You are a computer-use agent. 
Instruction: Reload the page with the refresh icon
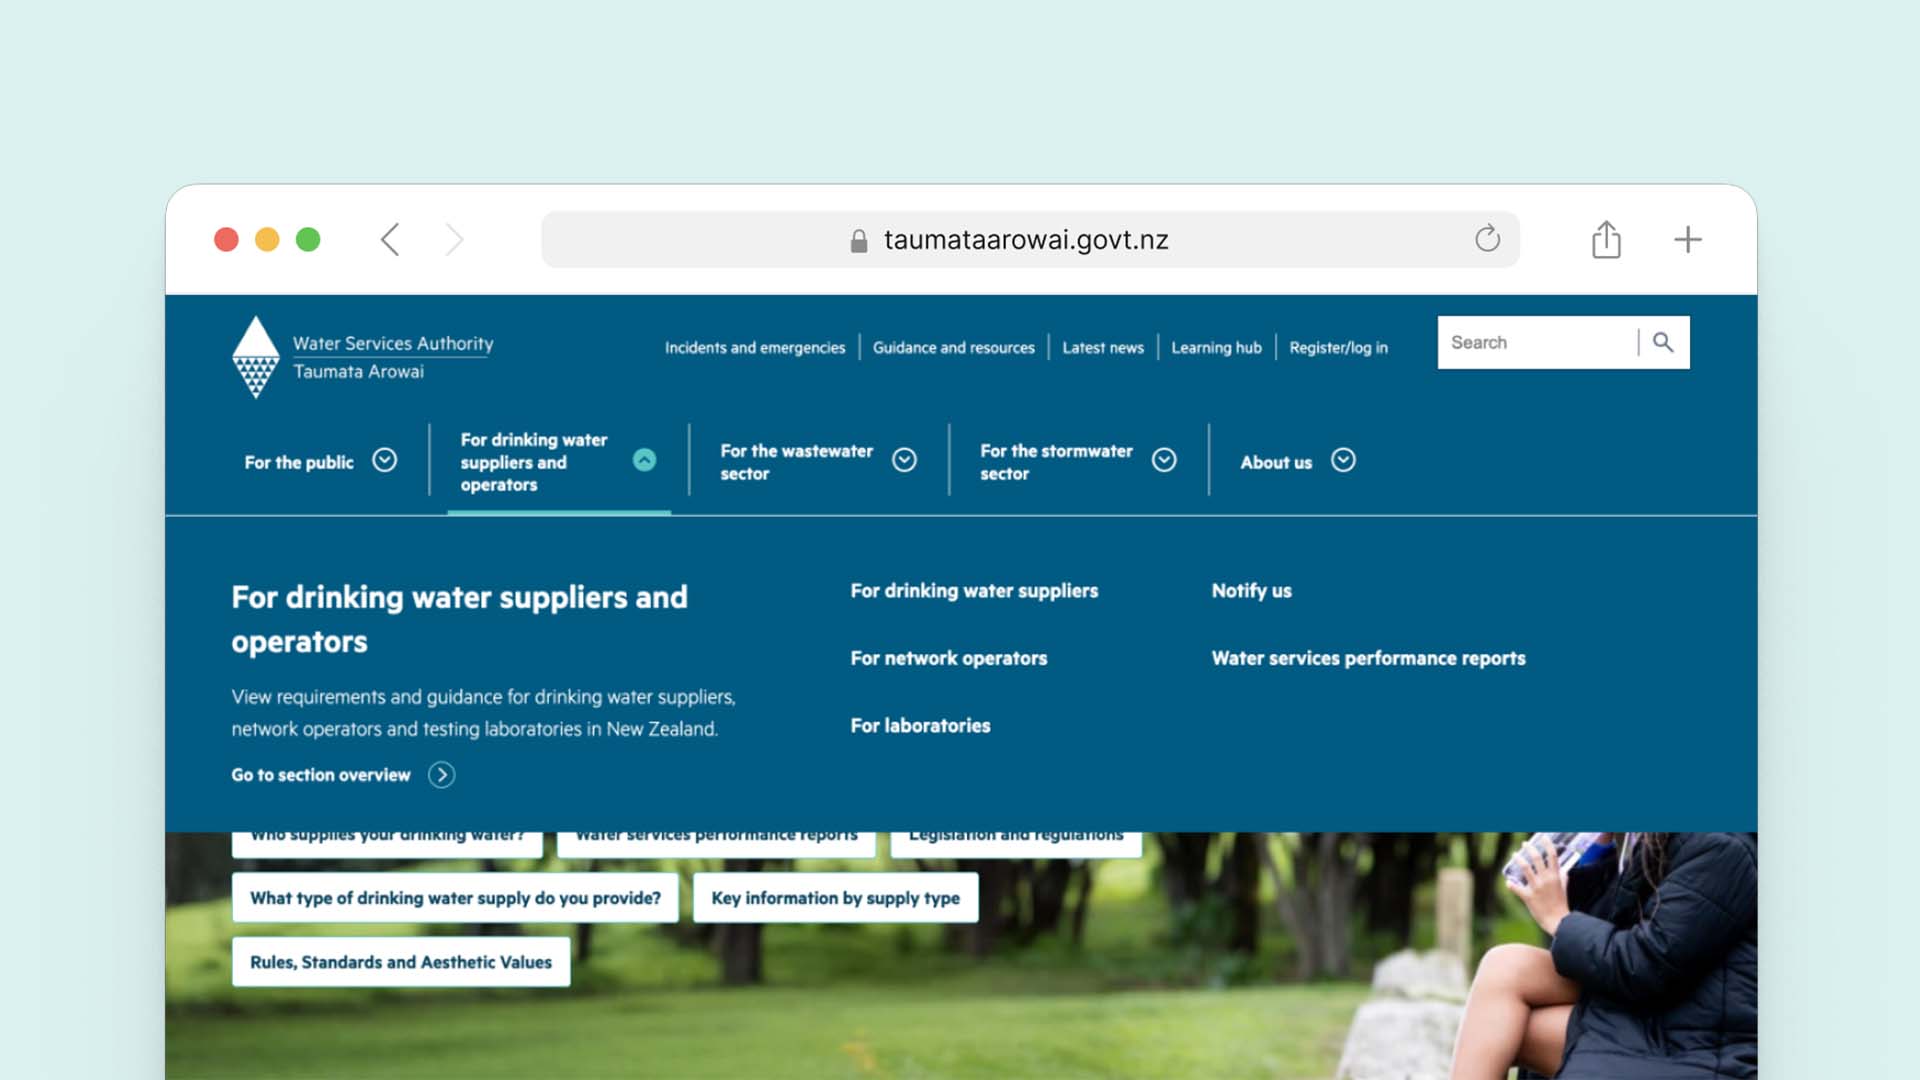(1487, 239)
